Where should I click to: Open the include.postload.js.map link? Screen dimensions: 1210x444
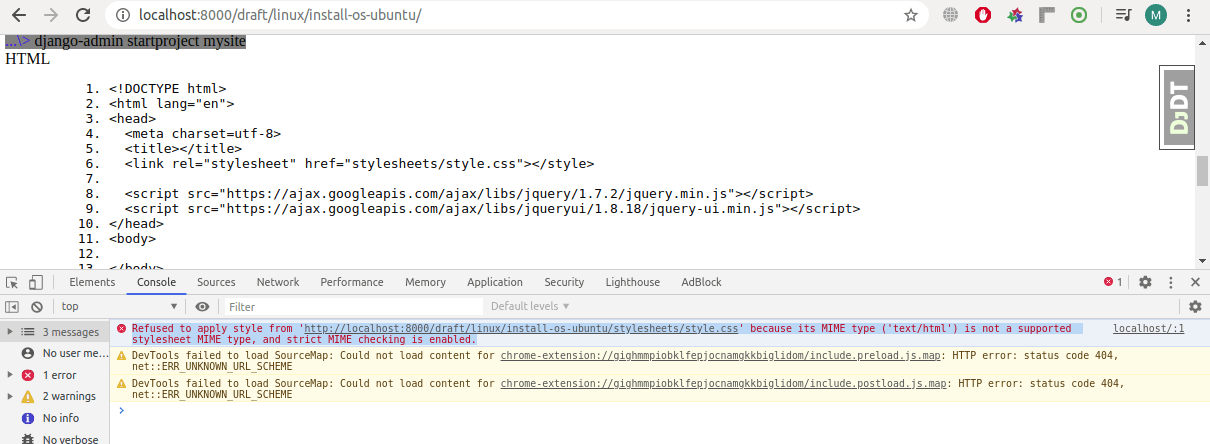pyautogui.click(x=723, y=383)
